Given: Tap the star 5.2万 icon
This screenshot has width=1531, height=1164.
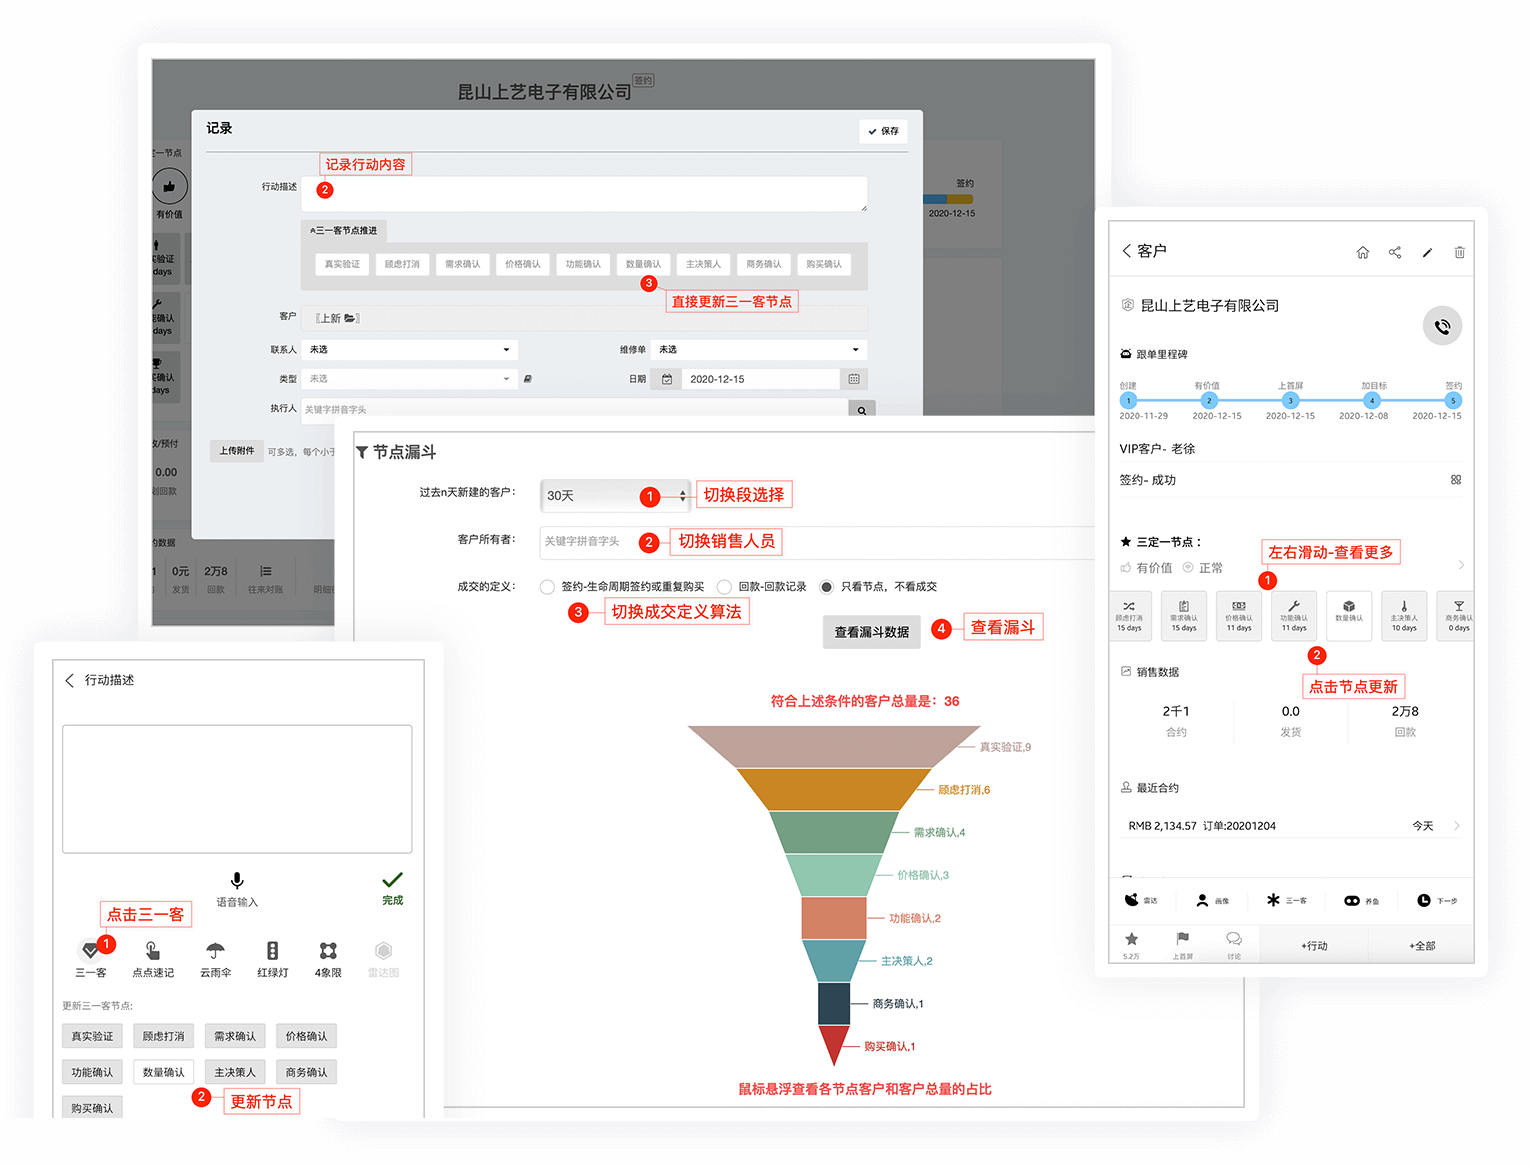Looking at the screenshot, I should click(1131, 939).
